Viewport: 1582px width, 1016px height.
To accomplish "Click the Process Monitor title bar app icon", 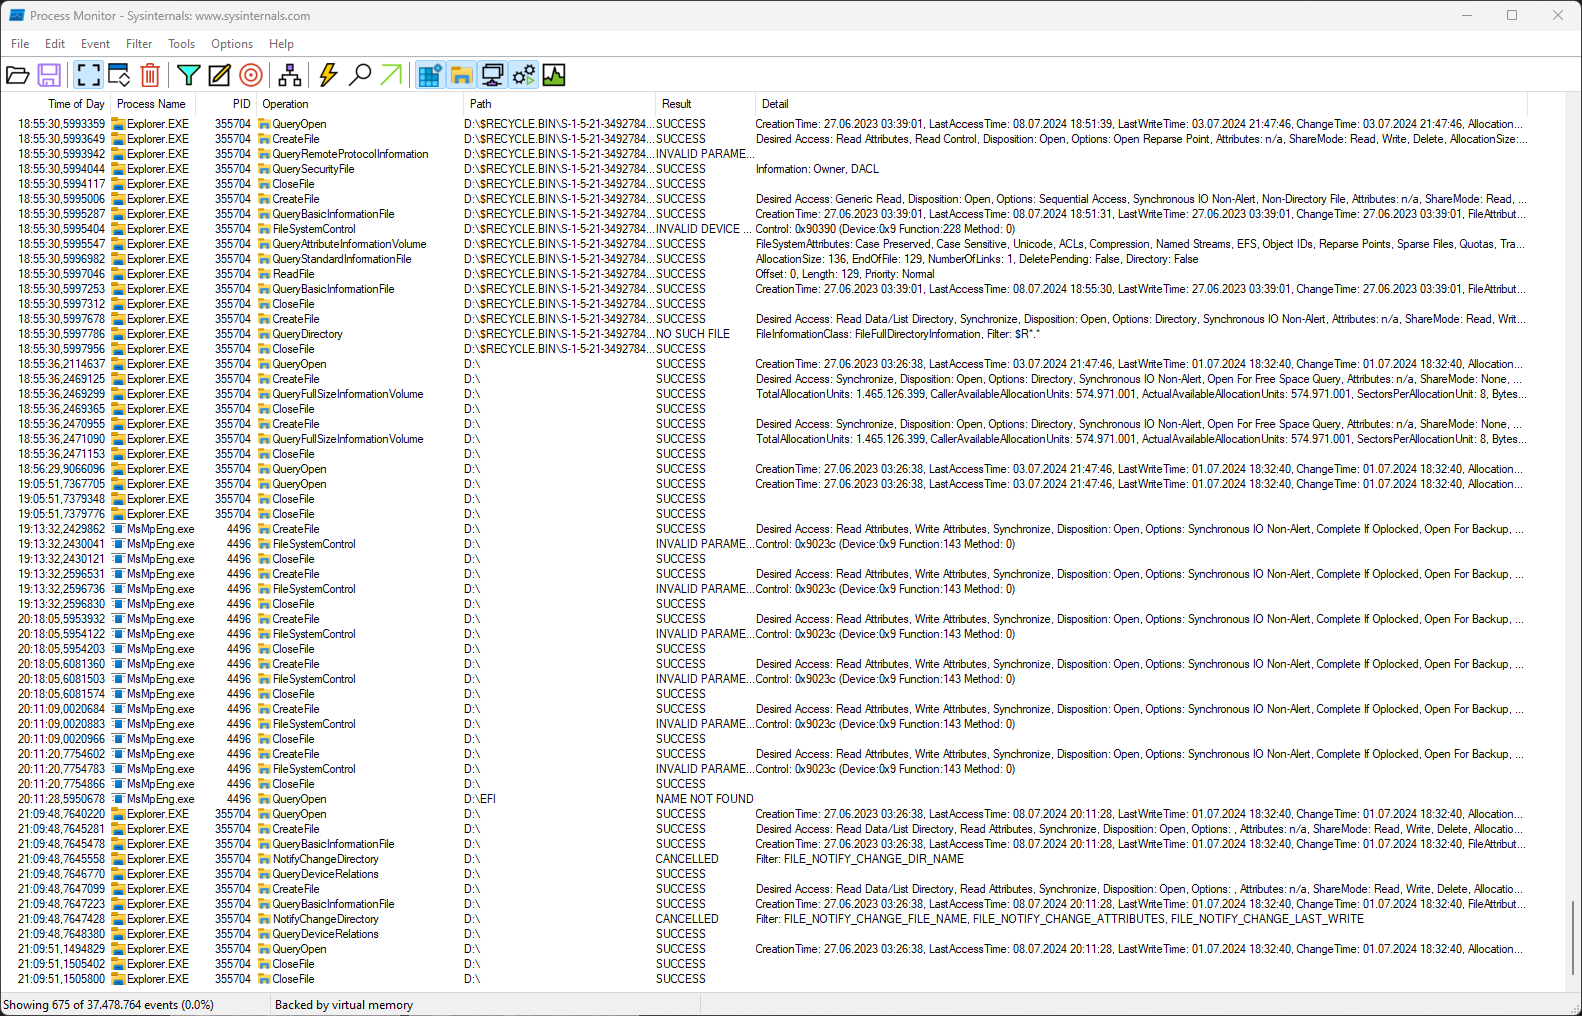I will pos(16,15).
